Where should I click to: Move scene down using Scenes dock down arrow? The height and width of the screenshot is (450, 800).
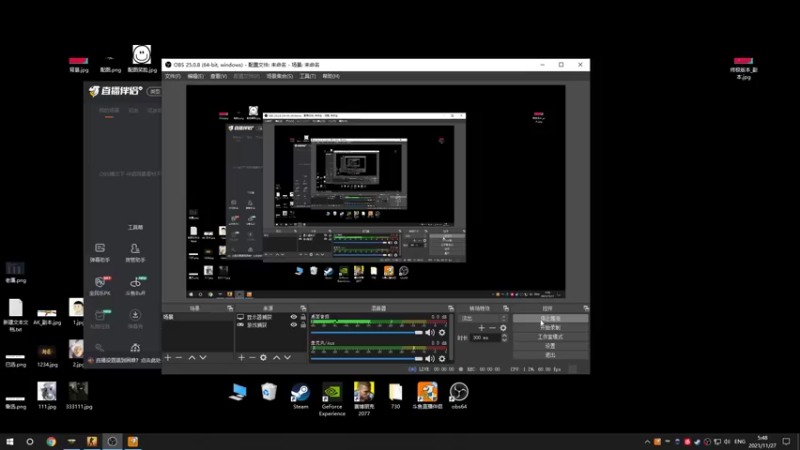click(203, 358)
